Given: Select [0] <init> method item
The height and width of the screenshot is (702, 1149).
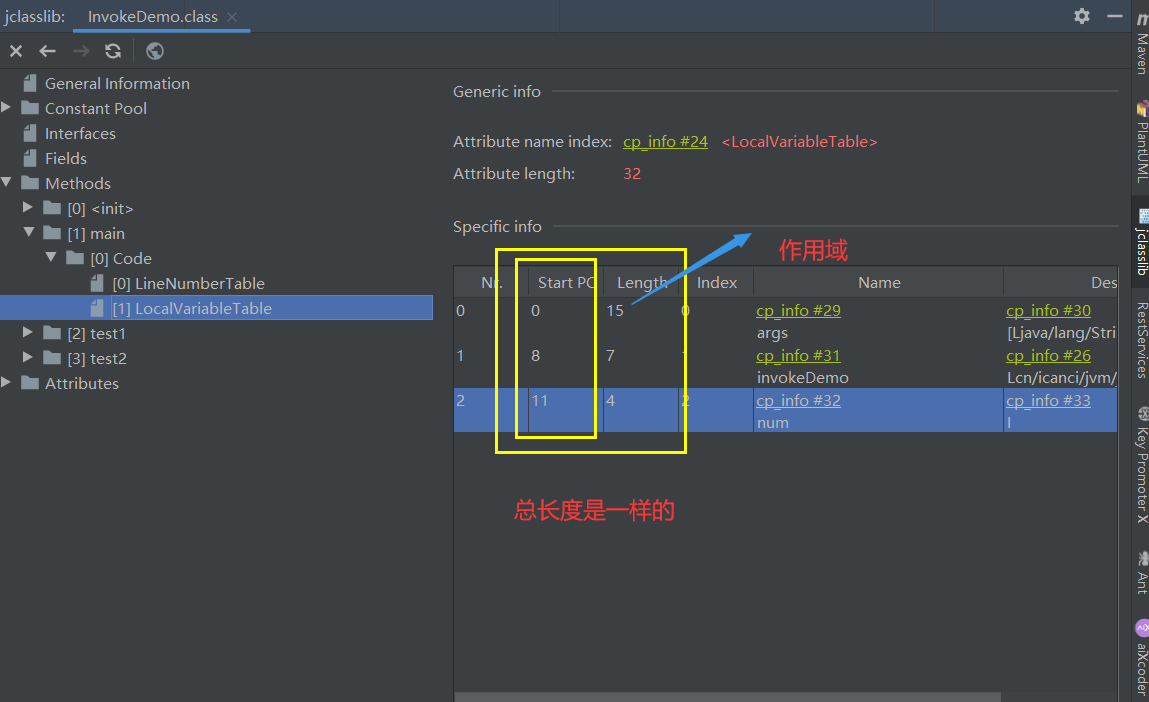Looking at the screenshot, I should point(100,209).
